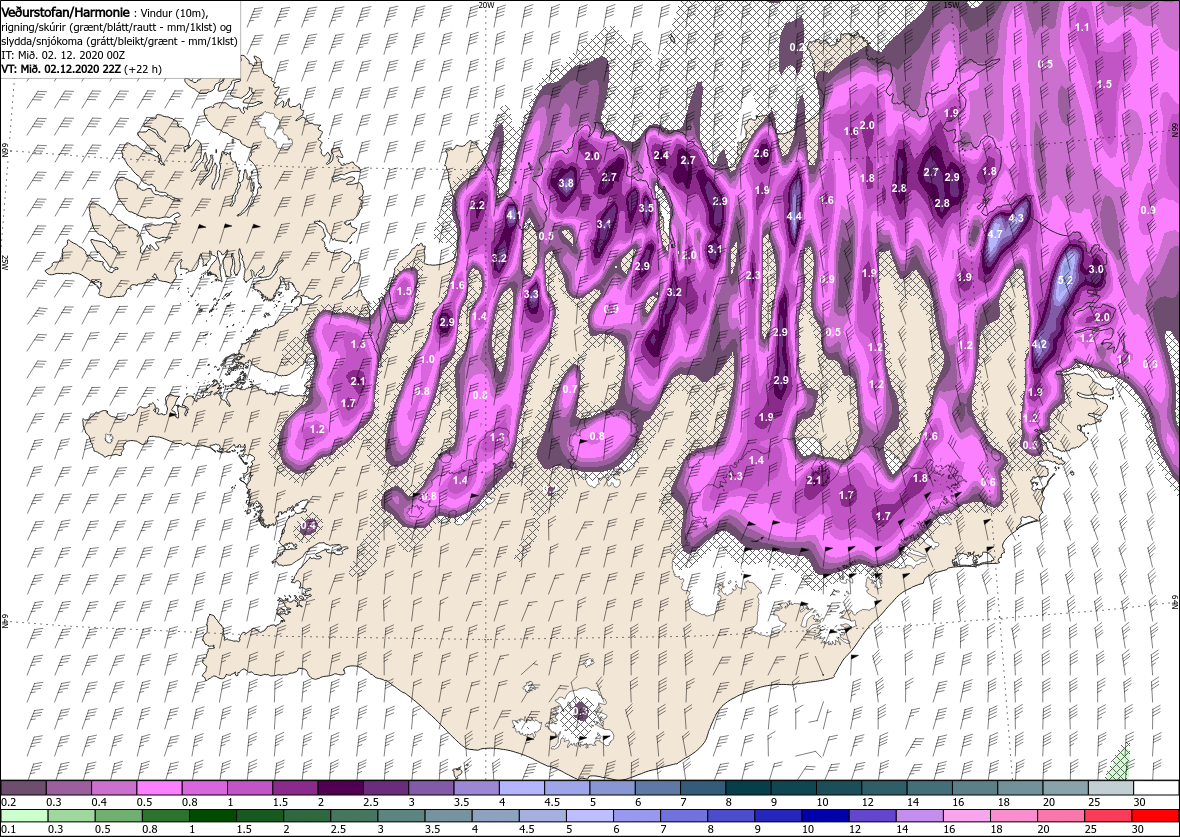This screenshot has width=1180, height=837.
Task: Select the violet 3 swatch in the snow legend
Action: pyautogui.click(x=430, y=788)
